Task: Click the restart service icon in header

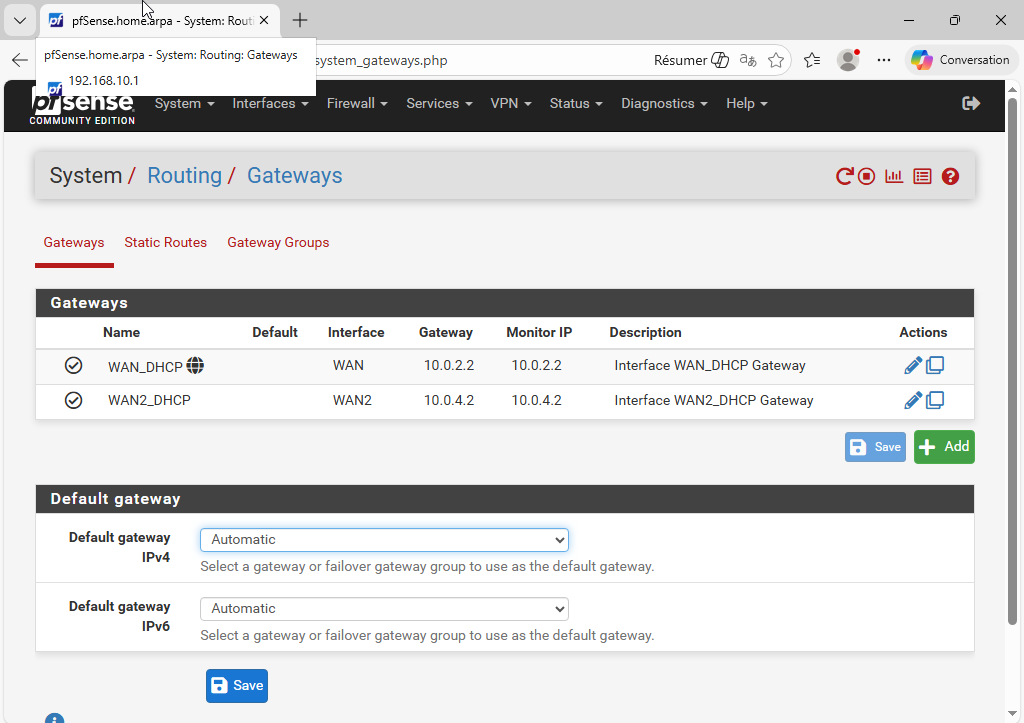Action: (x=845, y=177)
